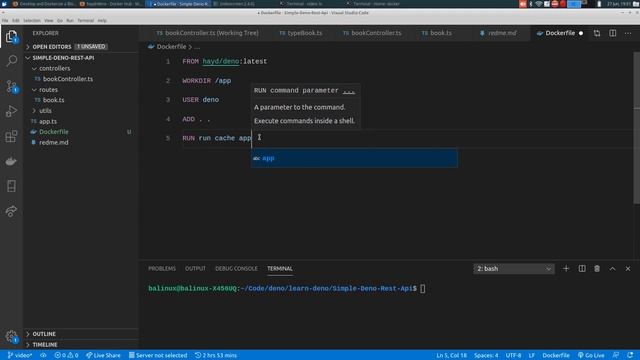Click the video branch indicator in status bar

point(20,355)
